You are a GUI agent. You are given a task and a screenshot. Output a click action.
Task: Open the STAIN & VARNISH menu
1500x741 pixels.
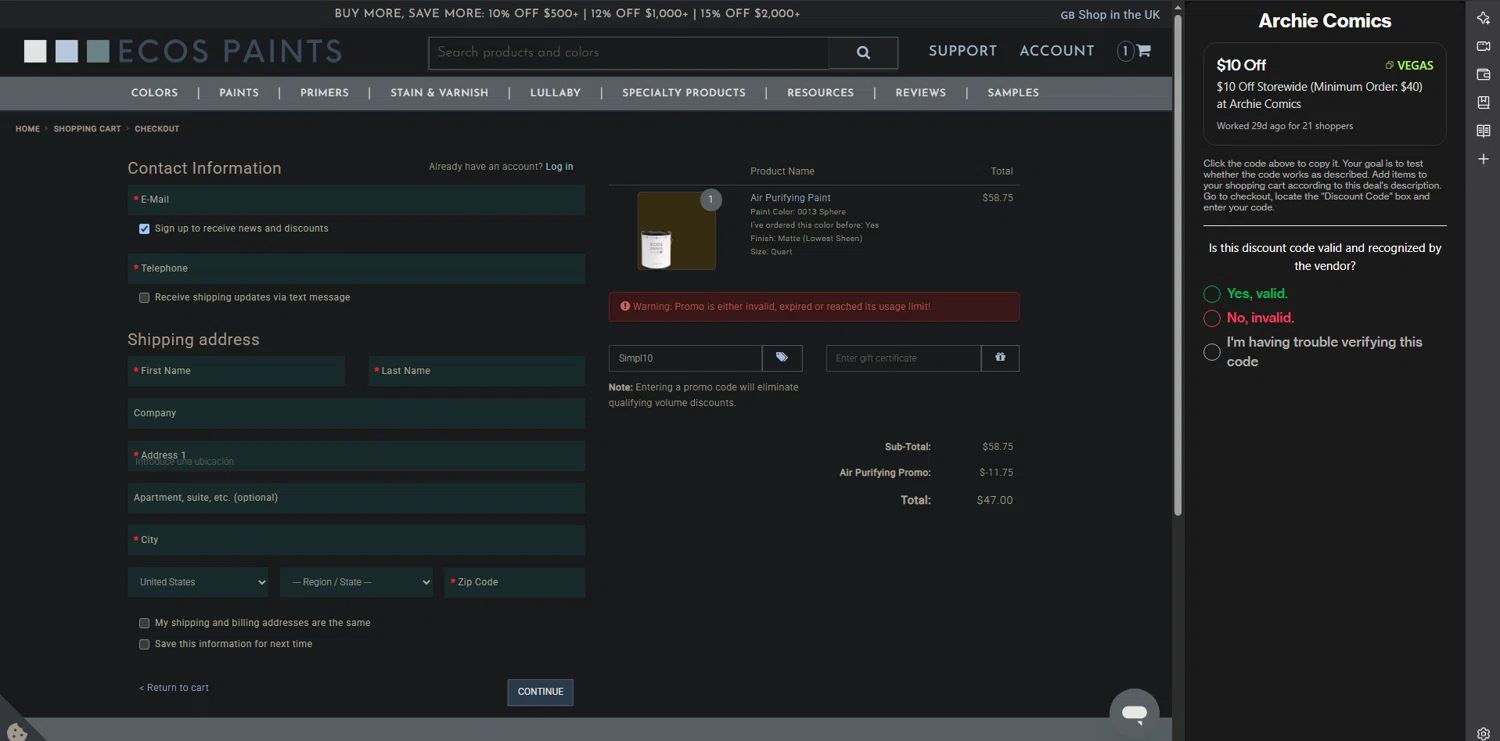[x=439, y=93]
